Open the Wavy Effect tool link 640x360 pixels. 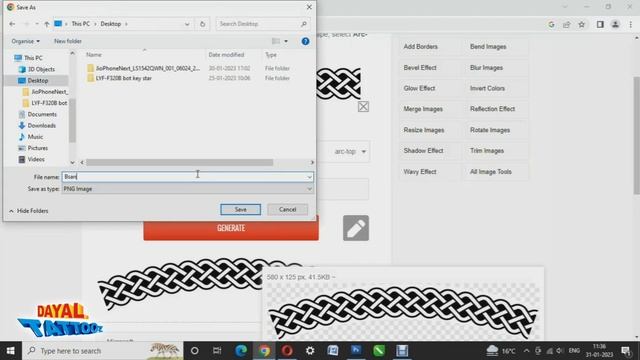[x=420, y=172]
